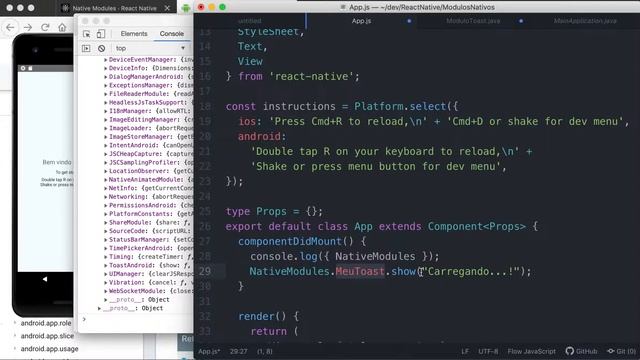Switch to the DevTools Elements tab
This screenshot has height=360, width=640.
pos(134,34)
